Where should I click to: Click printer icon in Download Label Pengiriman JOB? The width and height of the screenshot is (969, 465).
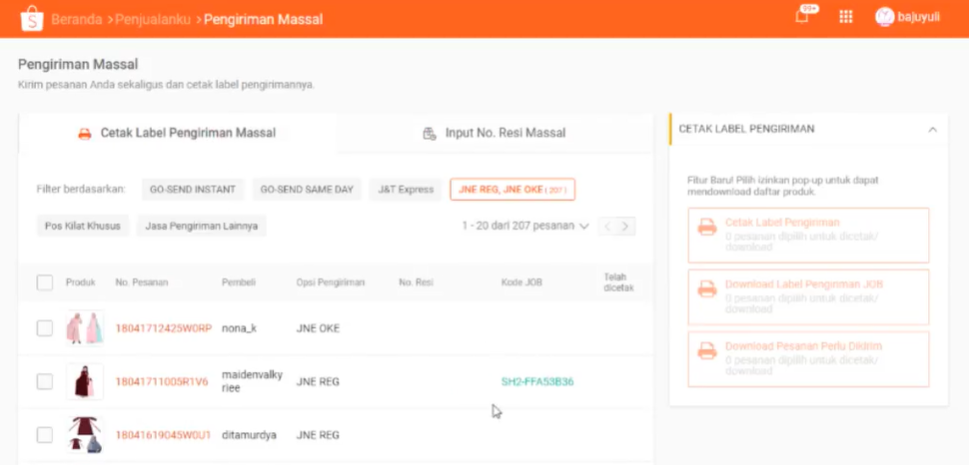click(x=707, y=289)
